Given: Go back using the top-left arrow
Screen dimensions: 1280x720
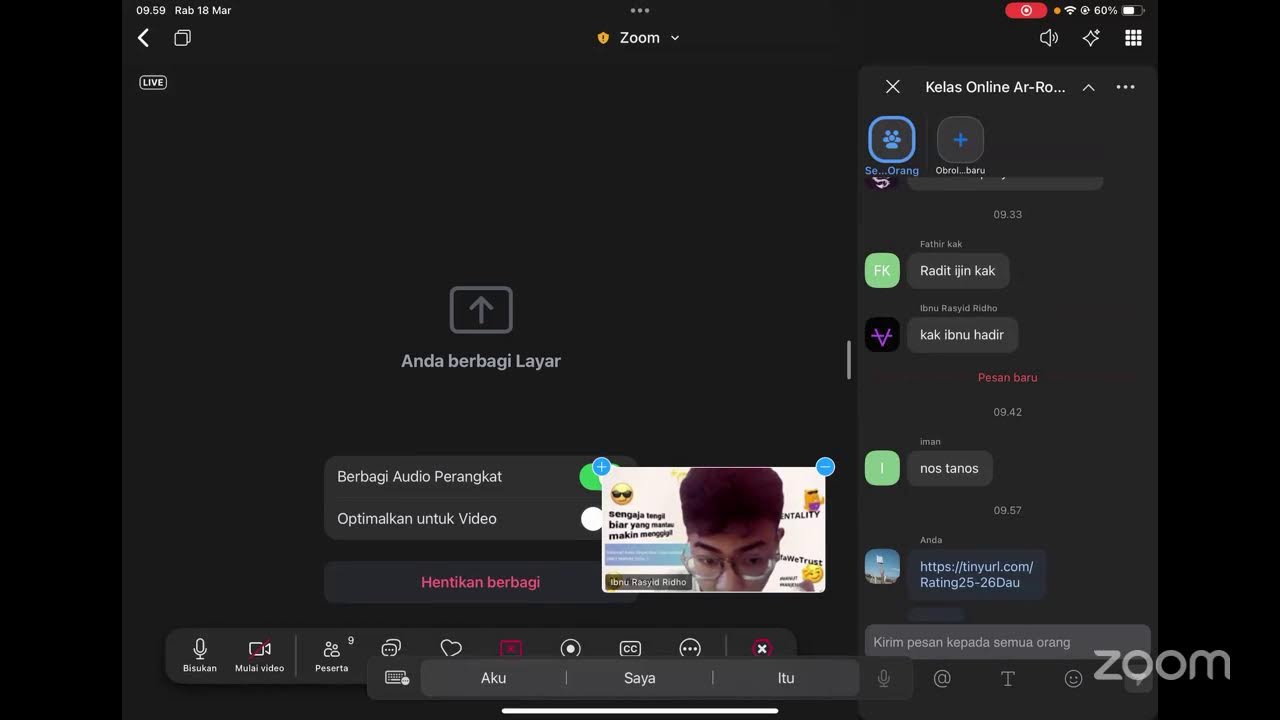Looking at the screenshot, I should click(143, 38).
